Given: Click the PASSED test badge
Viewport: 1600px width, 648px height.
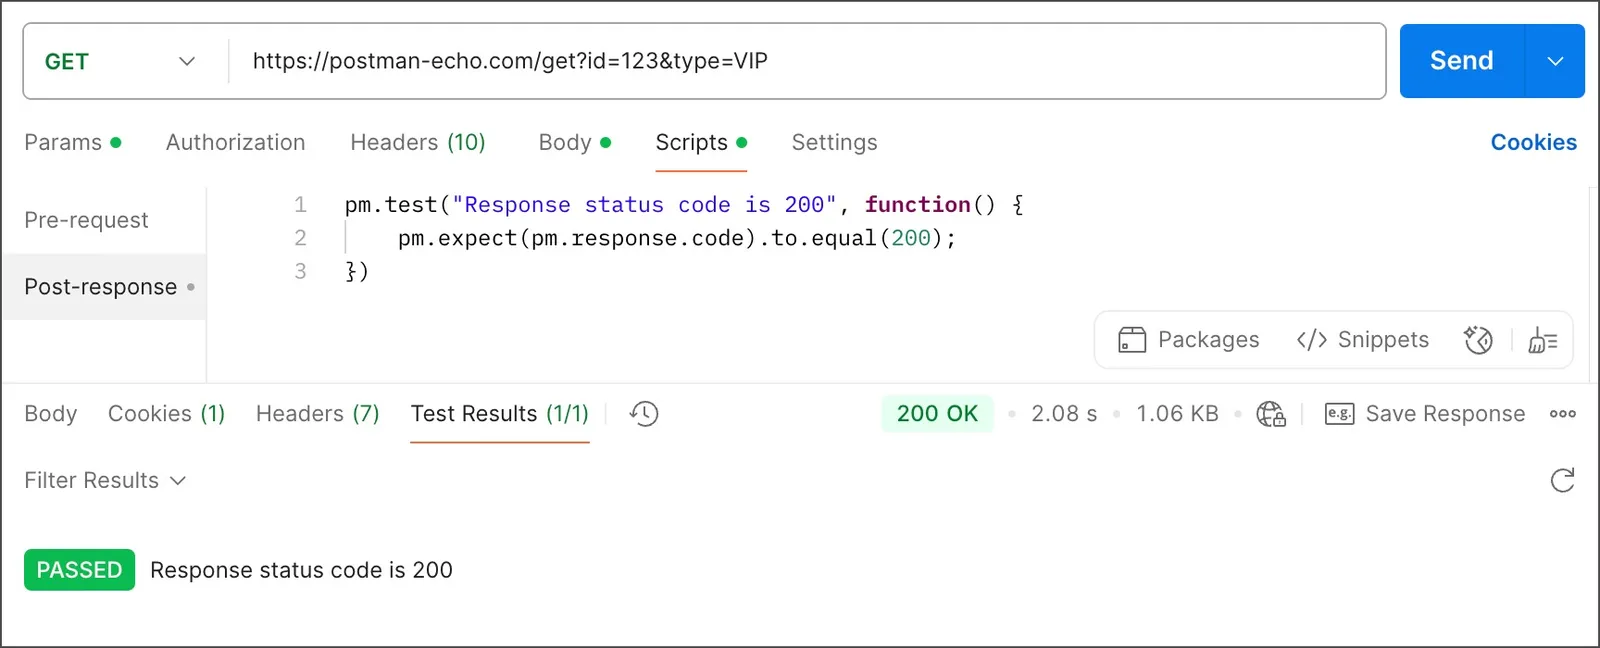Looking at the screenshot, I should click(79, 570).
